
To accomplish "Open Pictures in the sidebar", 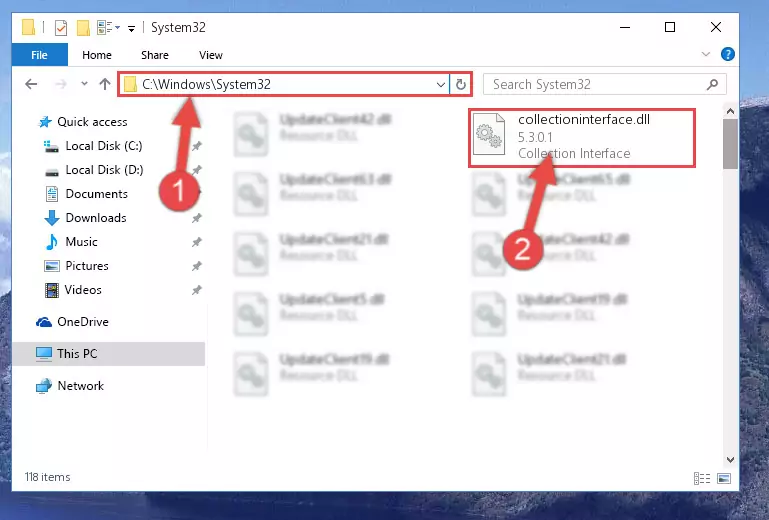I will (x=87, y=266).
